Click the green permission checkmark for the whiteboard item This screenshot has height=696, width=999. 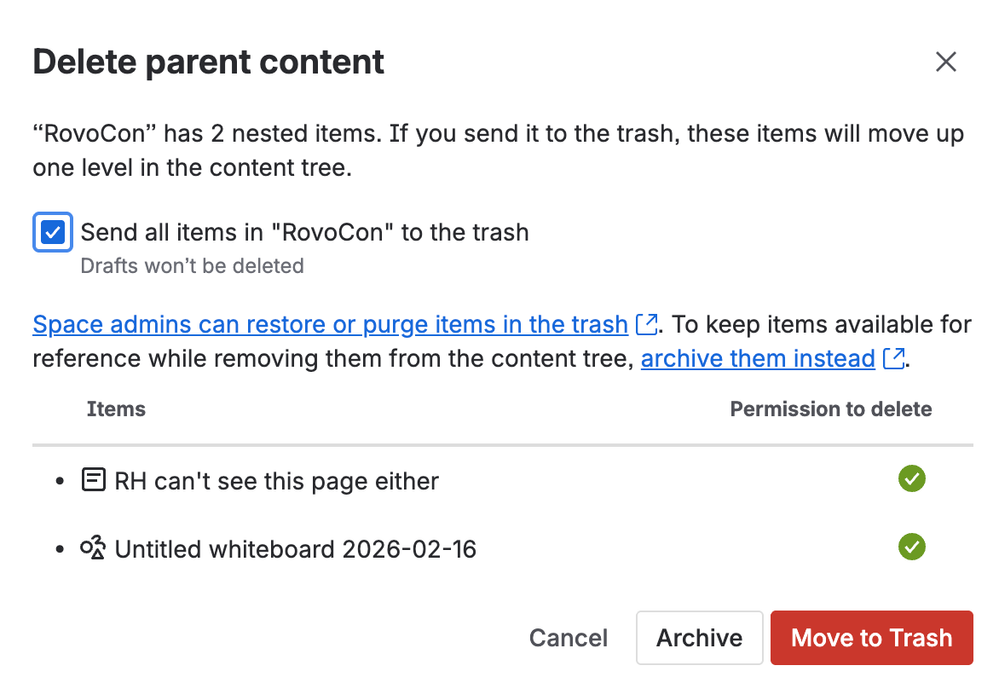pyautogui.click(x=911, y=547)
